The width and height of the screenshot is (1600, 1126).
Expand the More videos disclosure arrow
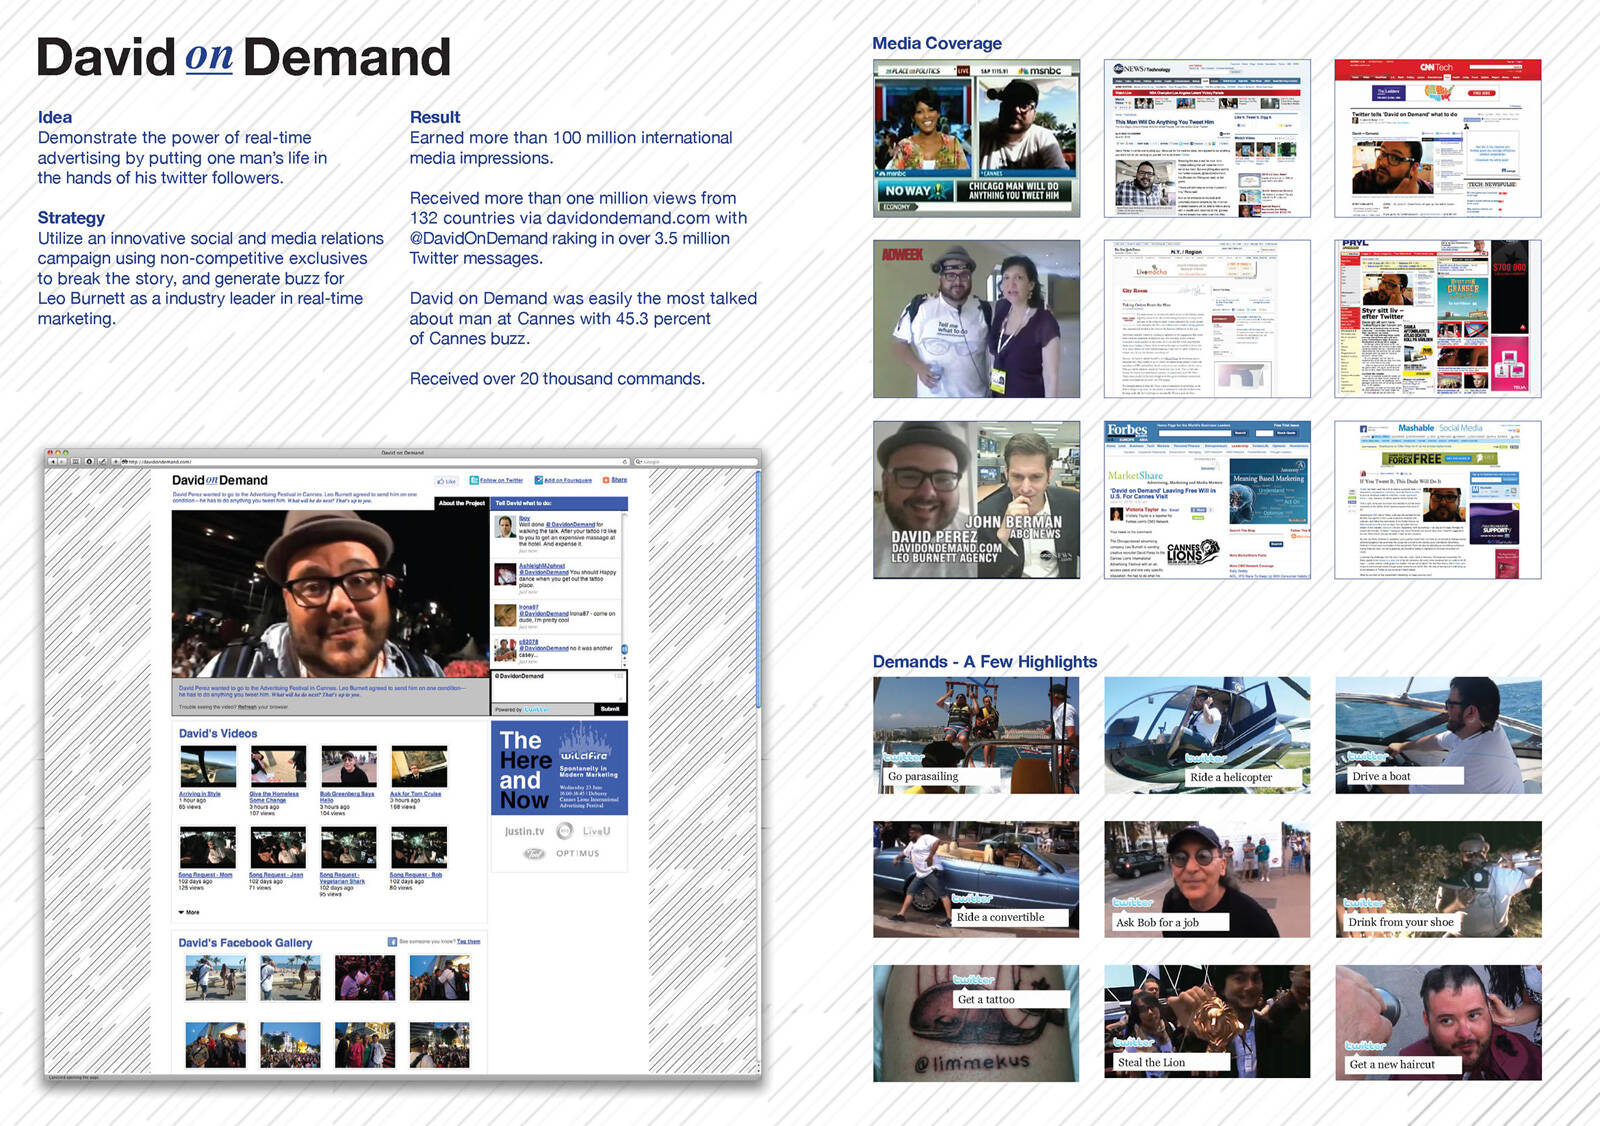(181, 912)
